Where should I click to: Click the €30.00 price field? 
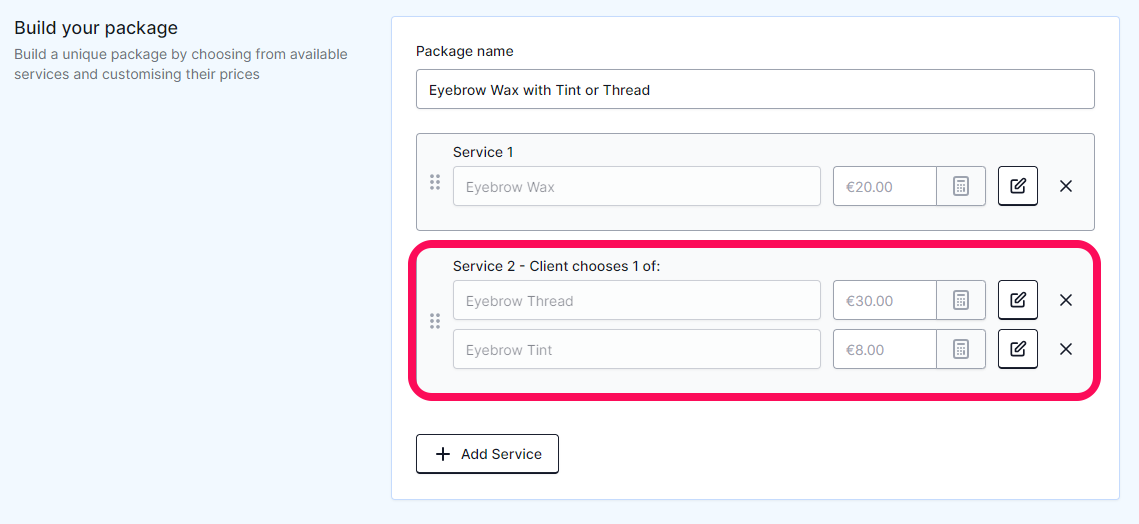[885, 299]
